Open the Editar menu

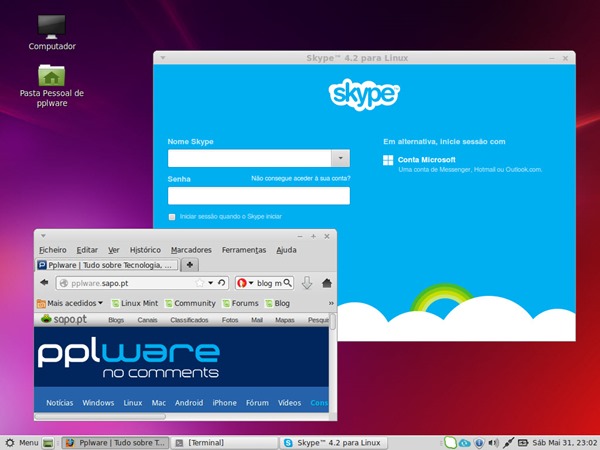coord(87,250)
